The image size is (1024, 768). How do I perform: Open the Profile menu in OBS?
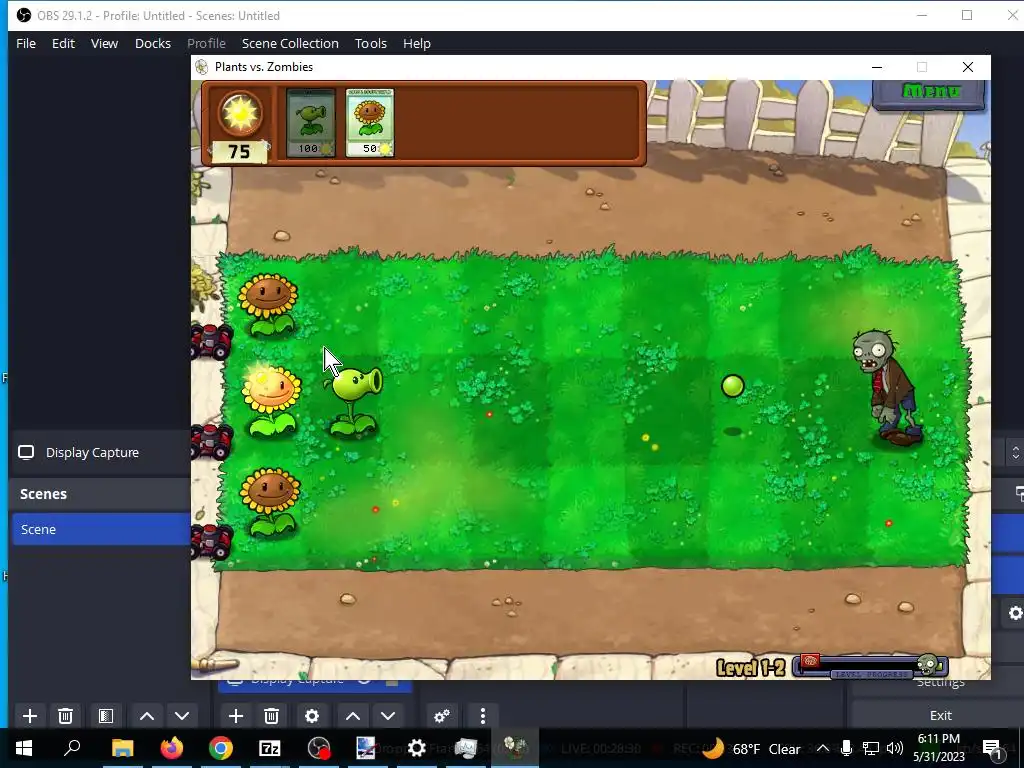click(206, 43)
